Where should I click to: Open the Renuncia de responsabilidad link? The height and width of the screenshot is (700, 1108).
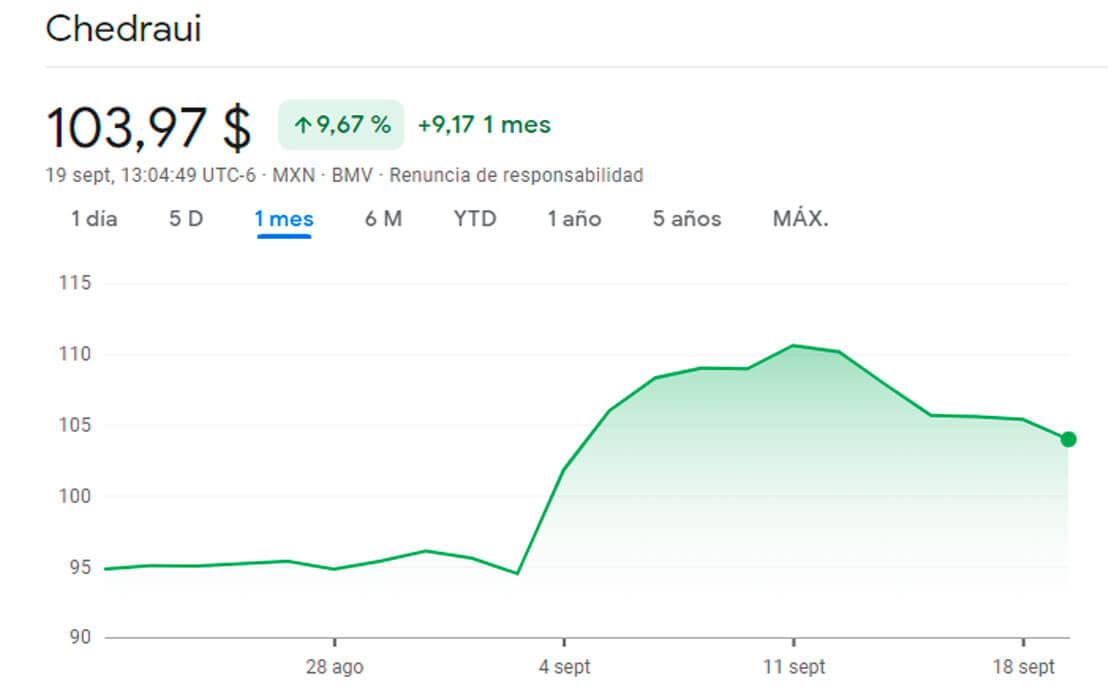pyautogui.click(x=516, y=175)
